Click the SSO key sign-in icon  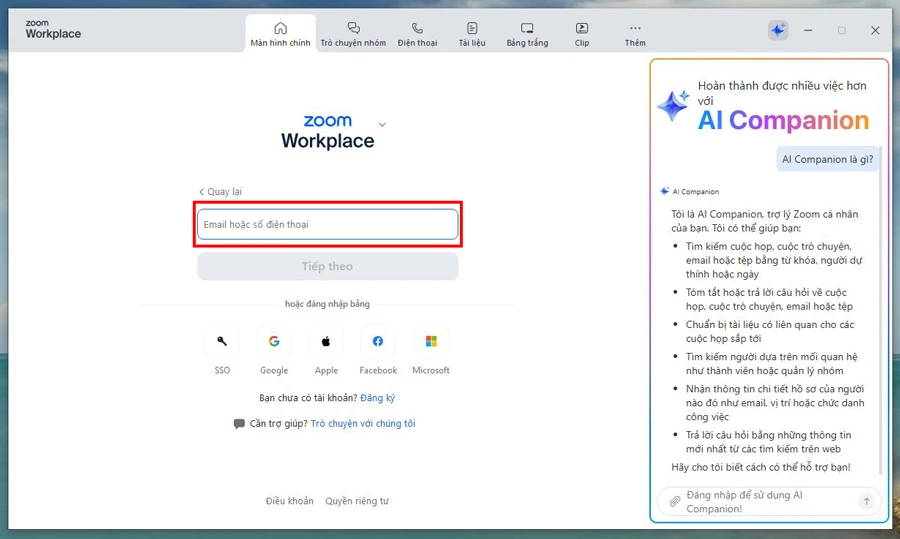222,342
